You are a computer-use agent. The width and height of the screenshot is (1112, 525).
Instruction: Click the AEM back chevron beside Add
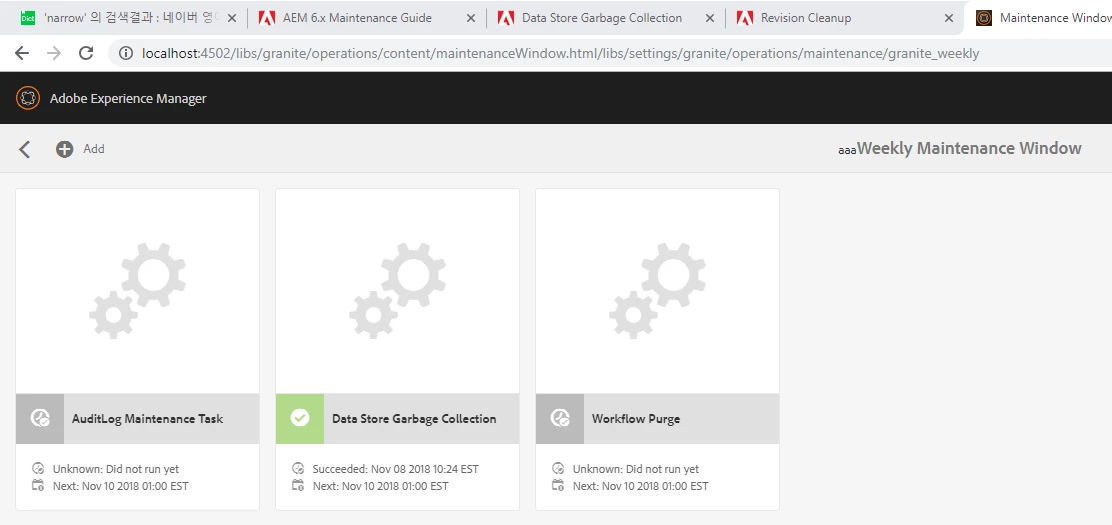(25, 149)
